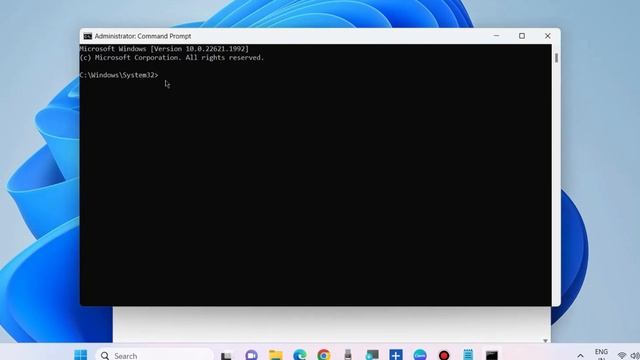Launch Canva from the taskbar
Viewport: 640px width, 360px height.
[420, 355]
